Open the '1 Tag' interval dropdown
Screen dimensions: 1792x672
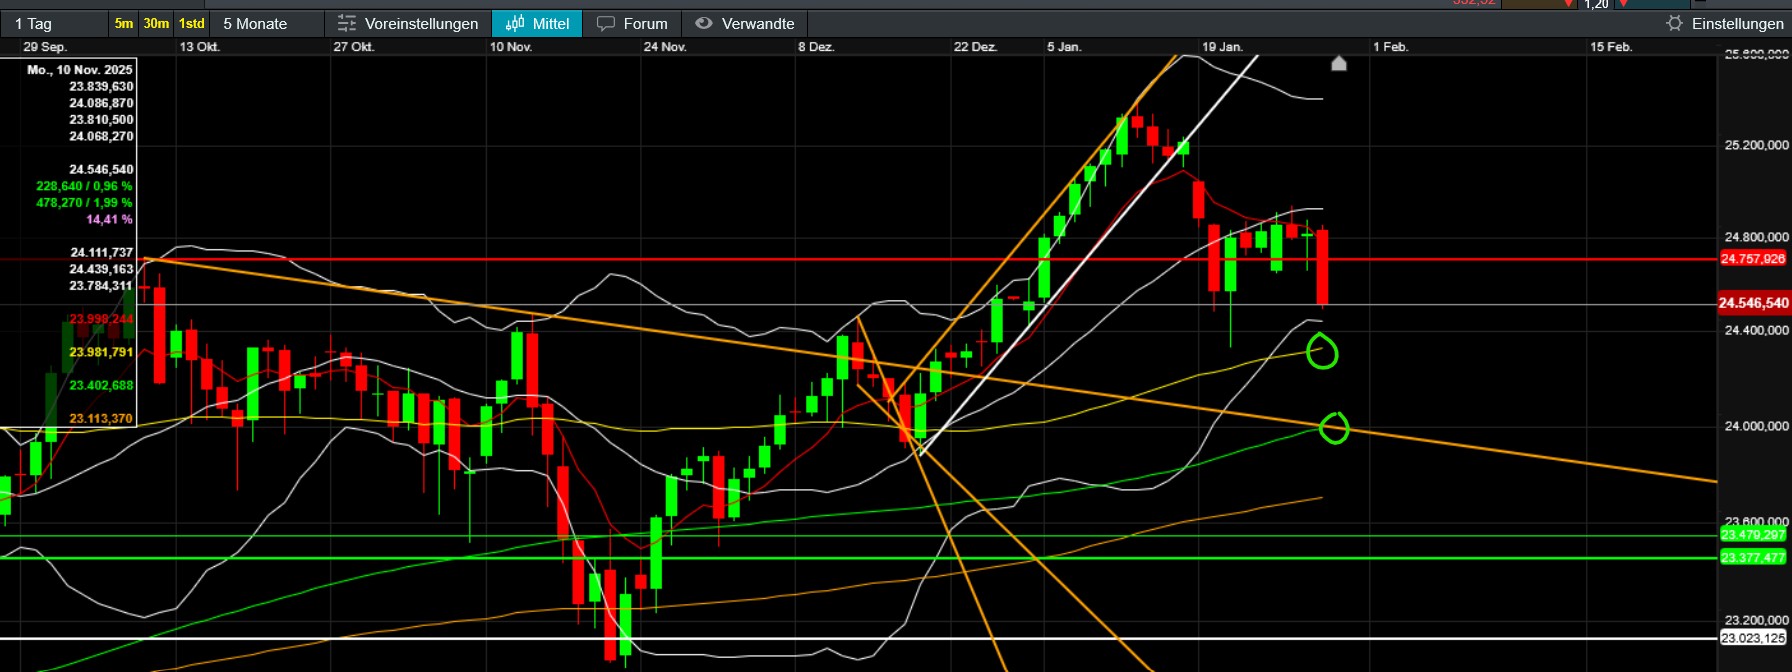pos(55,23)
